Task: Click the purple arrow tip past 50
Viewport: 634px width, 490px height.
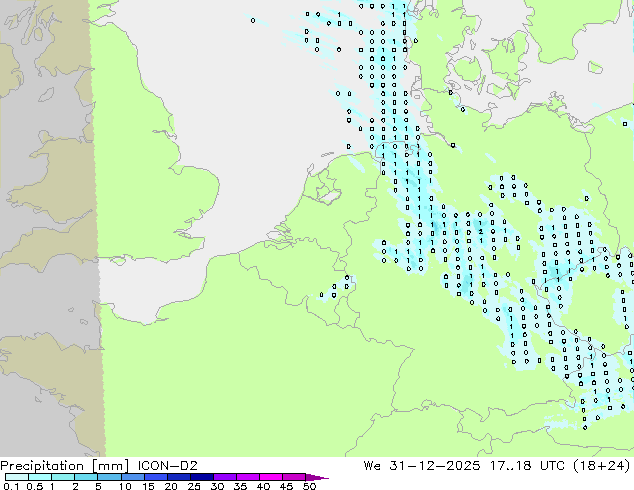Action: (x=317, y=477)
